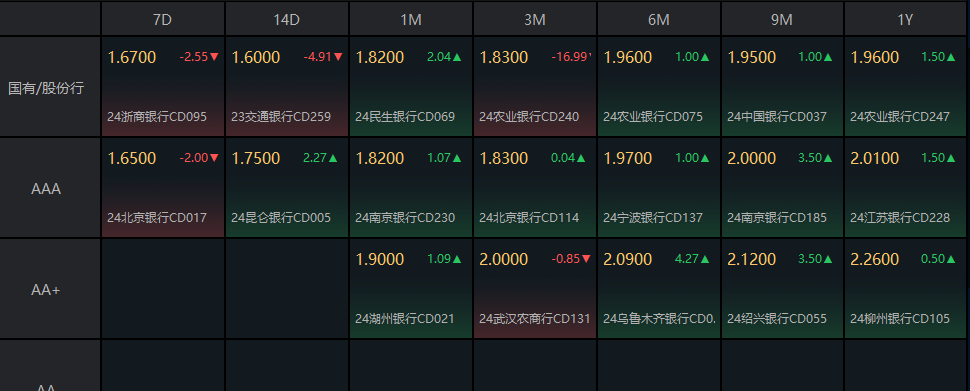Click the down arrow beside -0.85

click(x=586, y=259)
